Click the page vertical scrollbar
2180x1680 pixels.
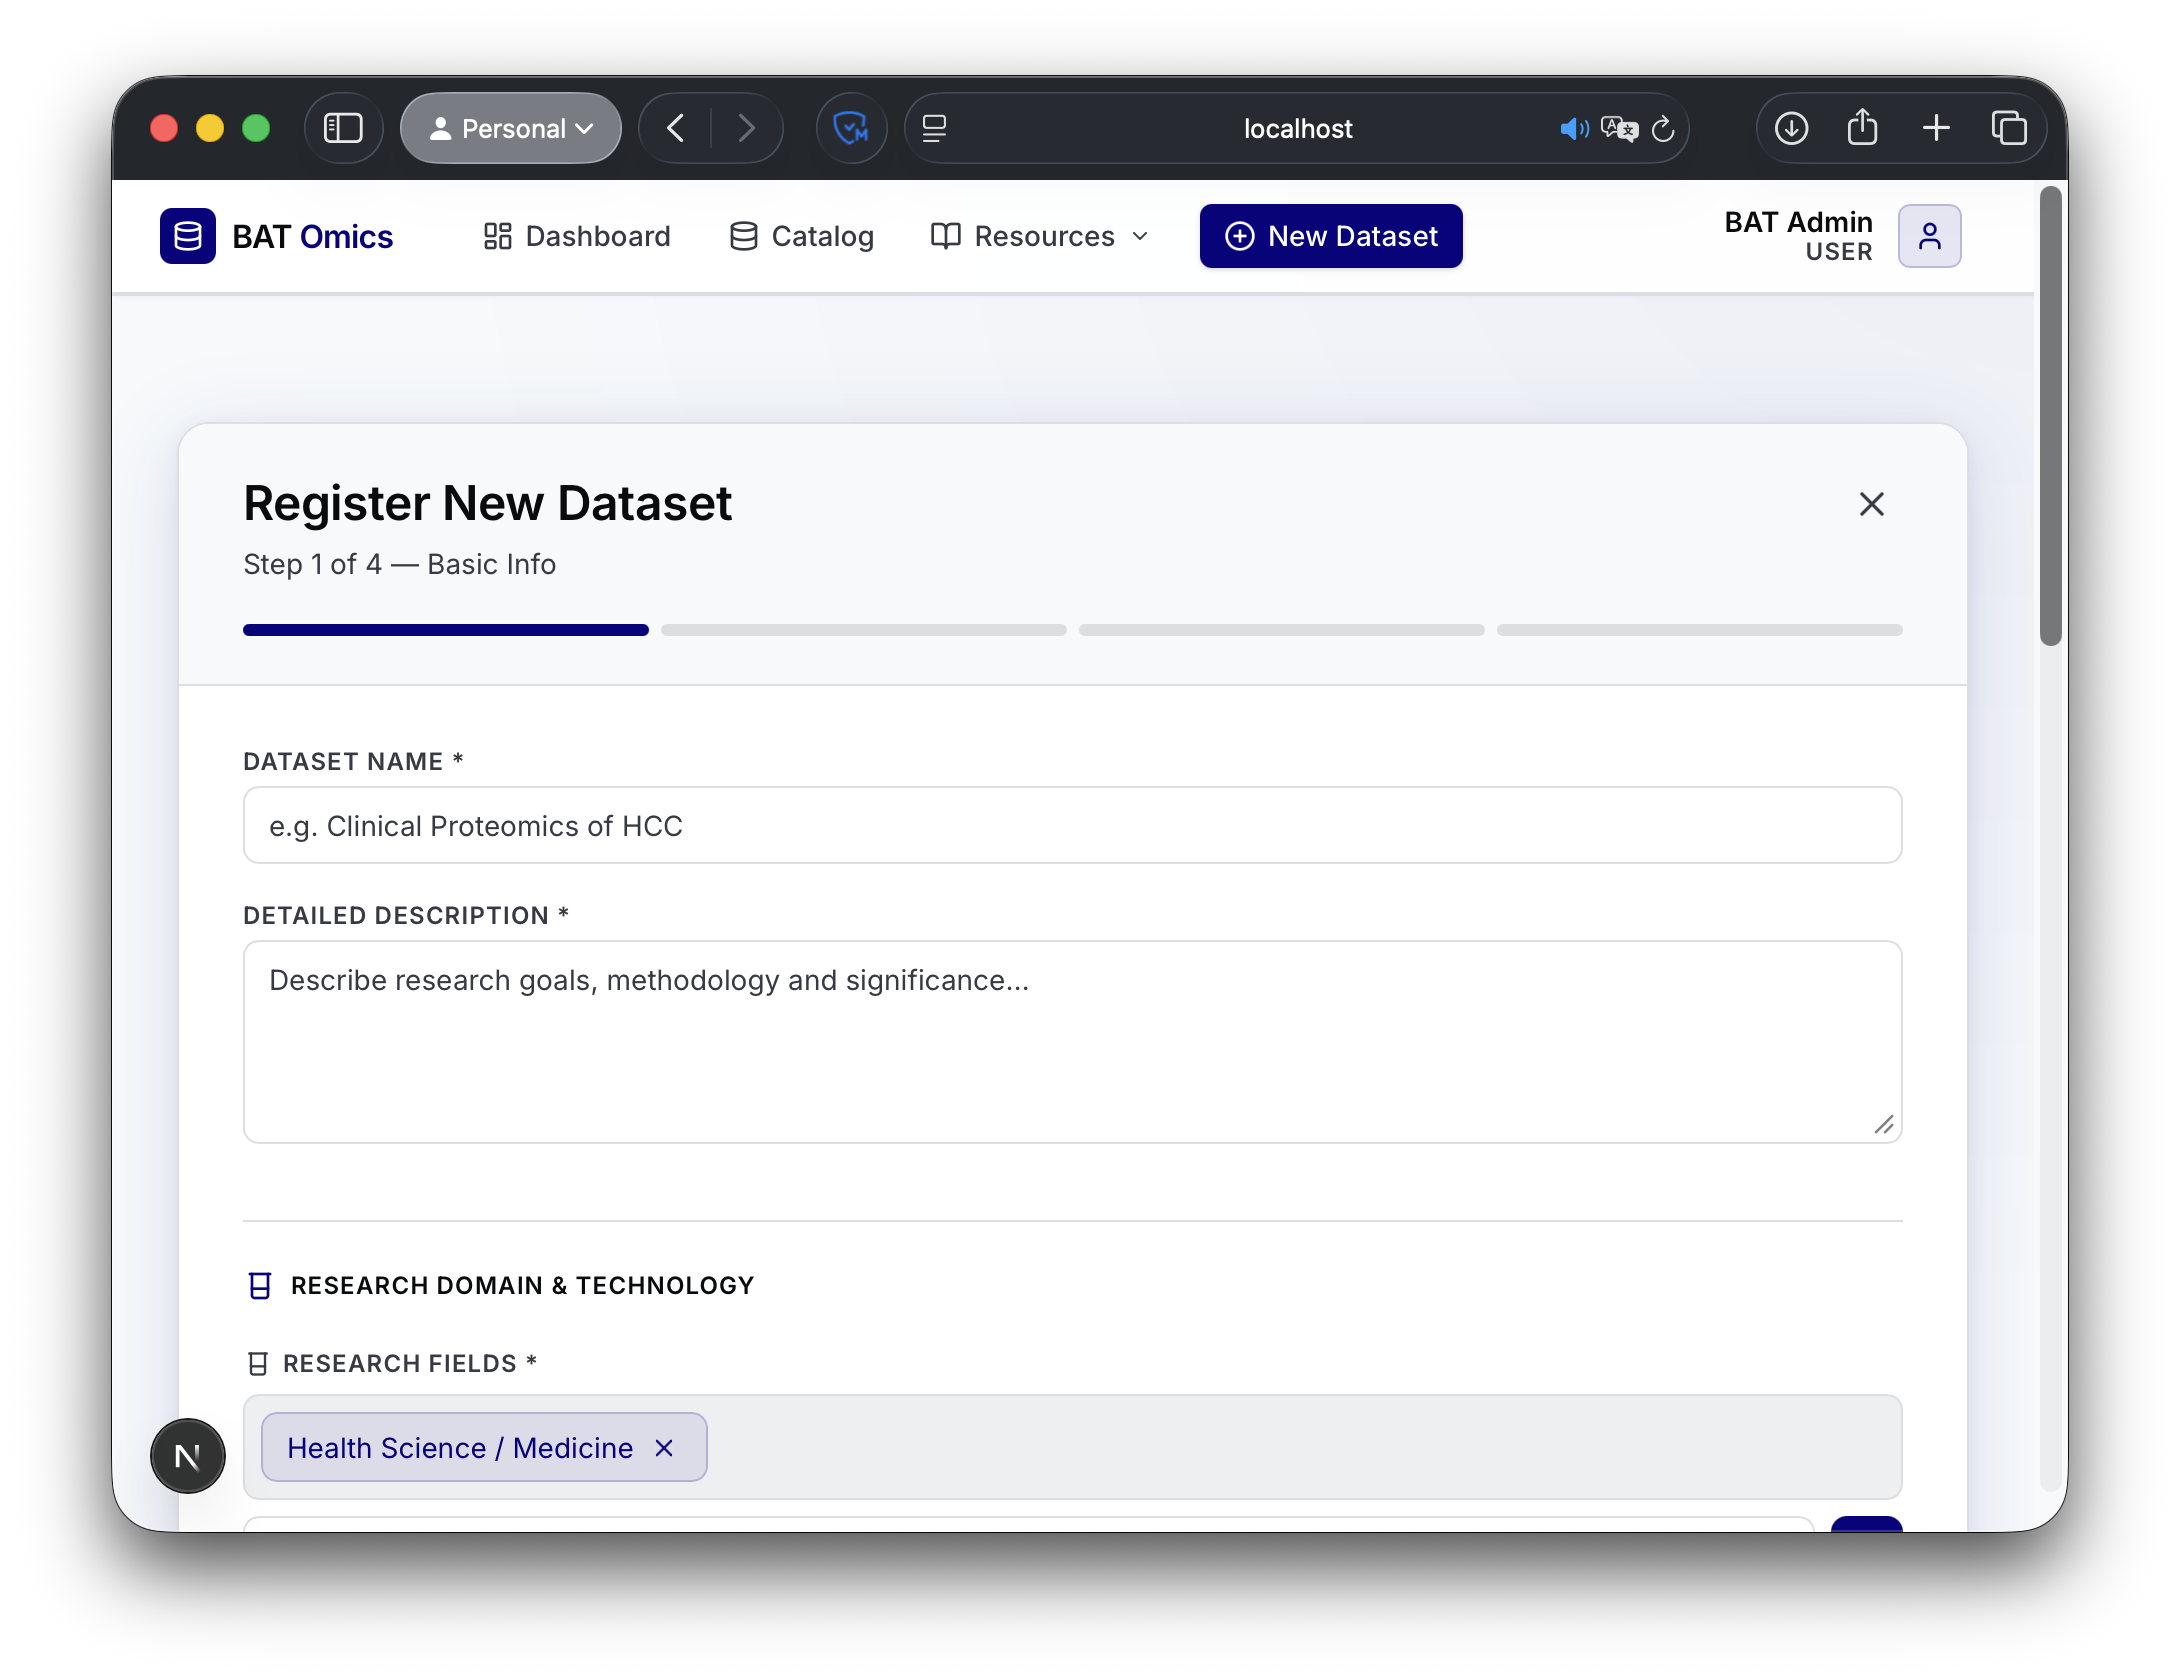[2051, 416]
